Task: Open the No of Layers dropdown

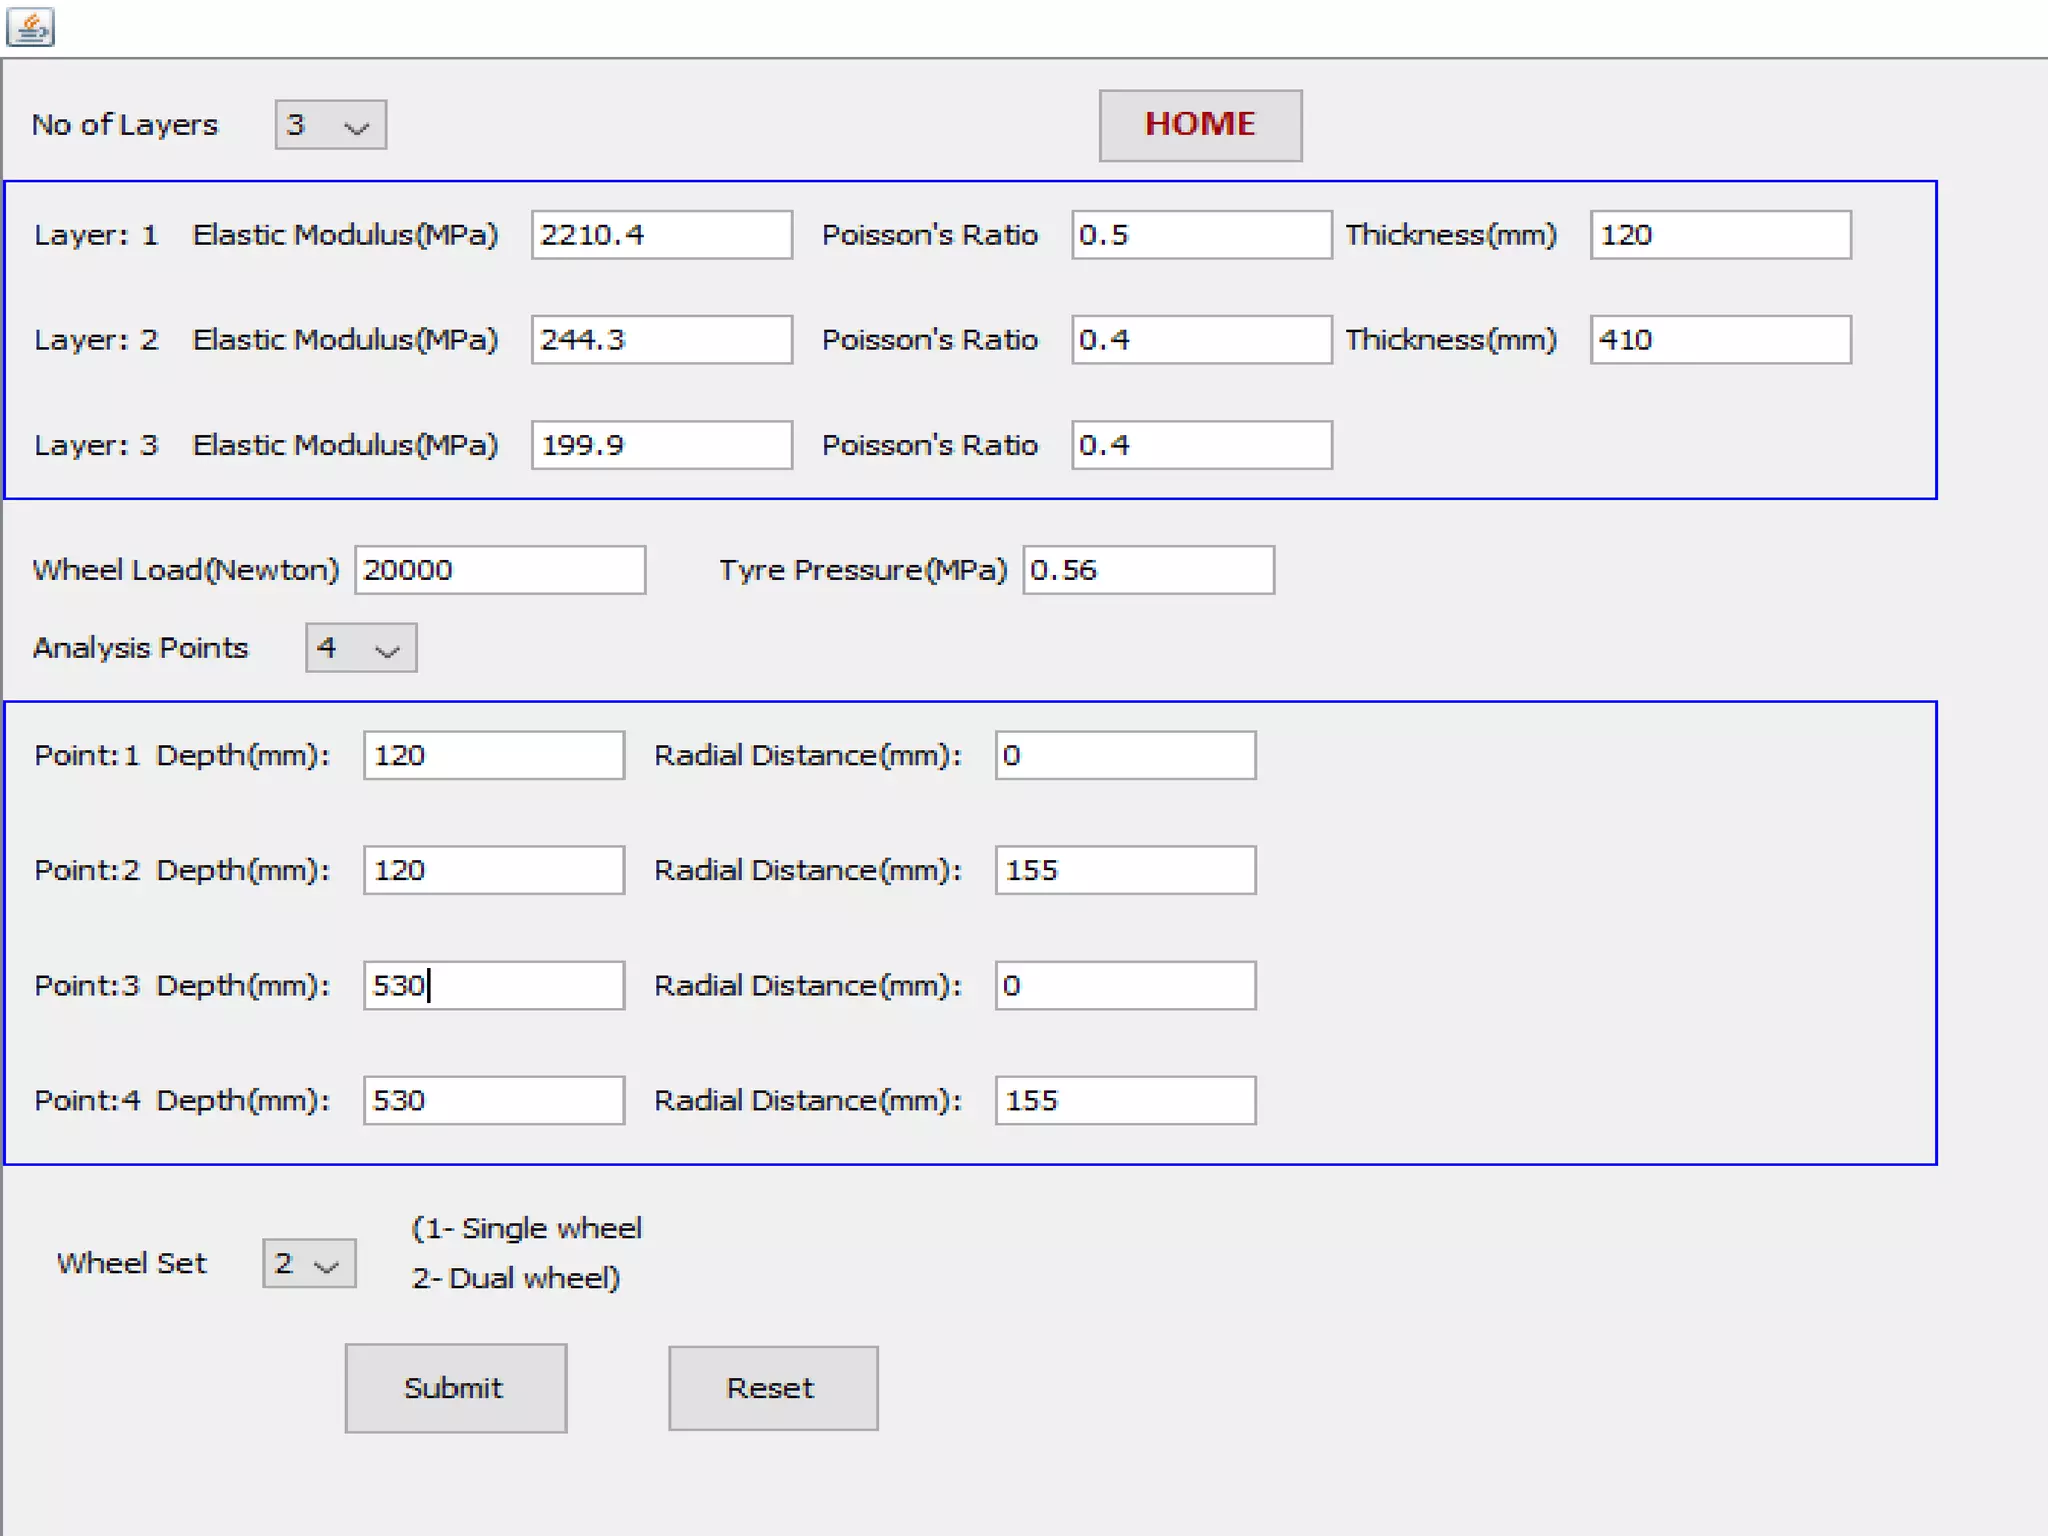Action: click(330, 125)
